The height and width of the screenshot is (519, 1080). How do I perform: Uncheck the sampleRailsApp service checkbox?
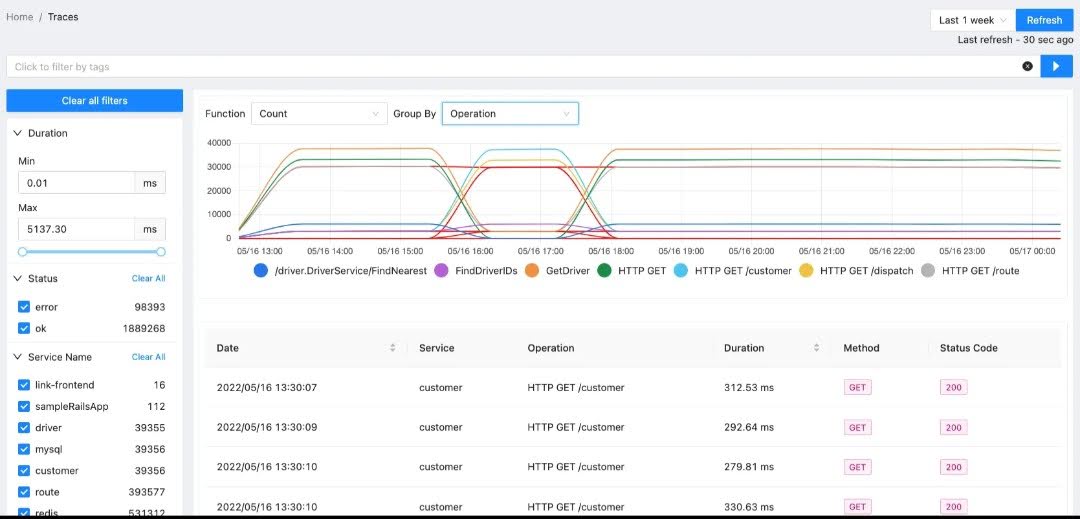(25, 407)
